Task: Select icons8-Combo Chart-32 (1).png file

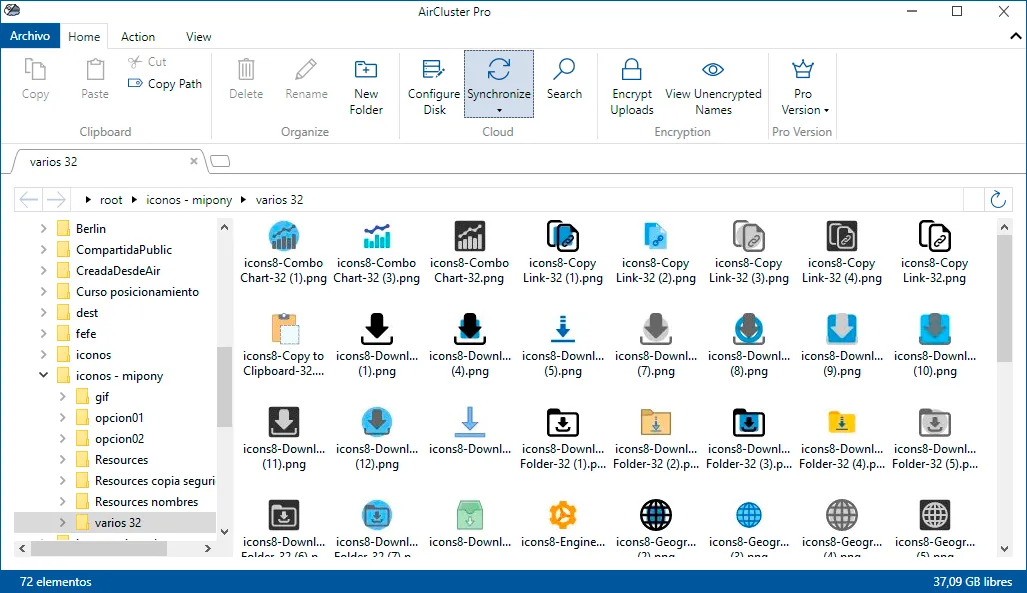Action: tap(284, 252)
